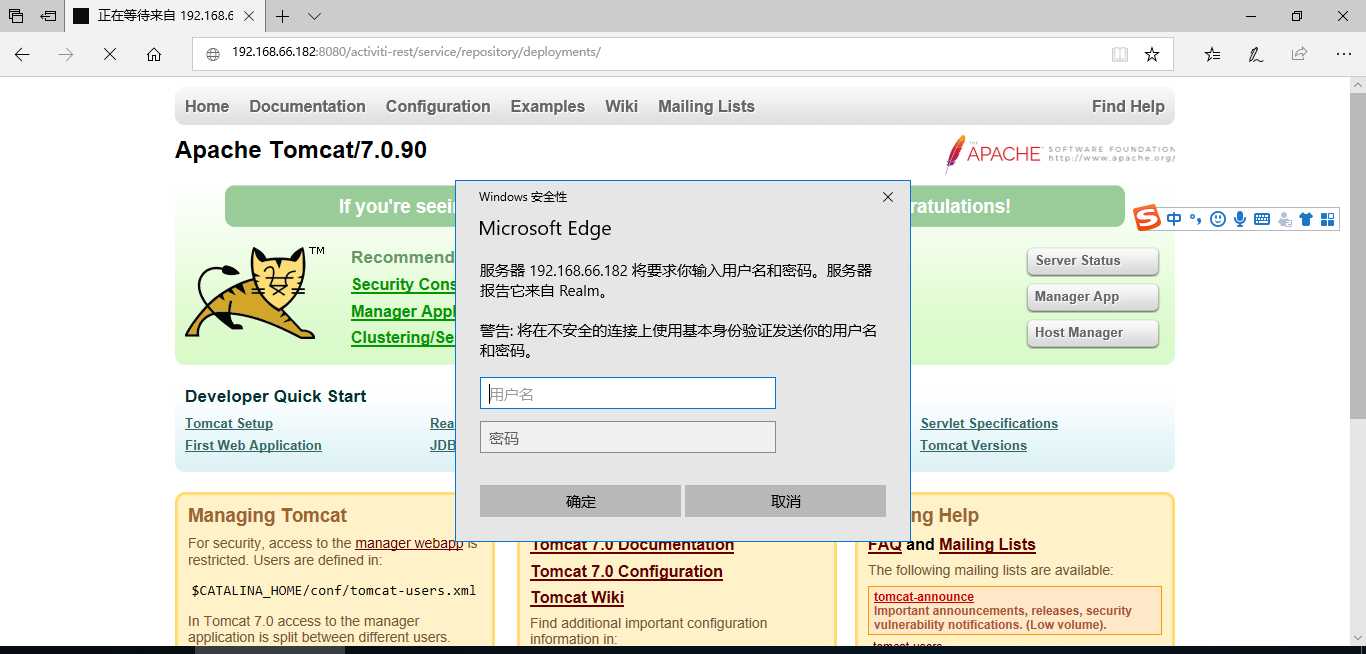Add this page to favorites star
This screenshot has width=1366, height=654.
1152,54
